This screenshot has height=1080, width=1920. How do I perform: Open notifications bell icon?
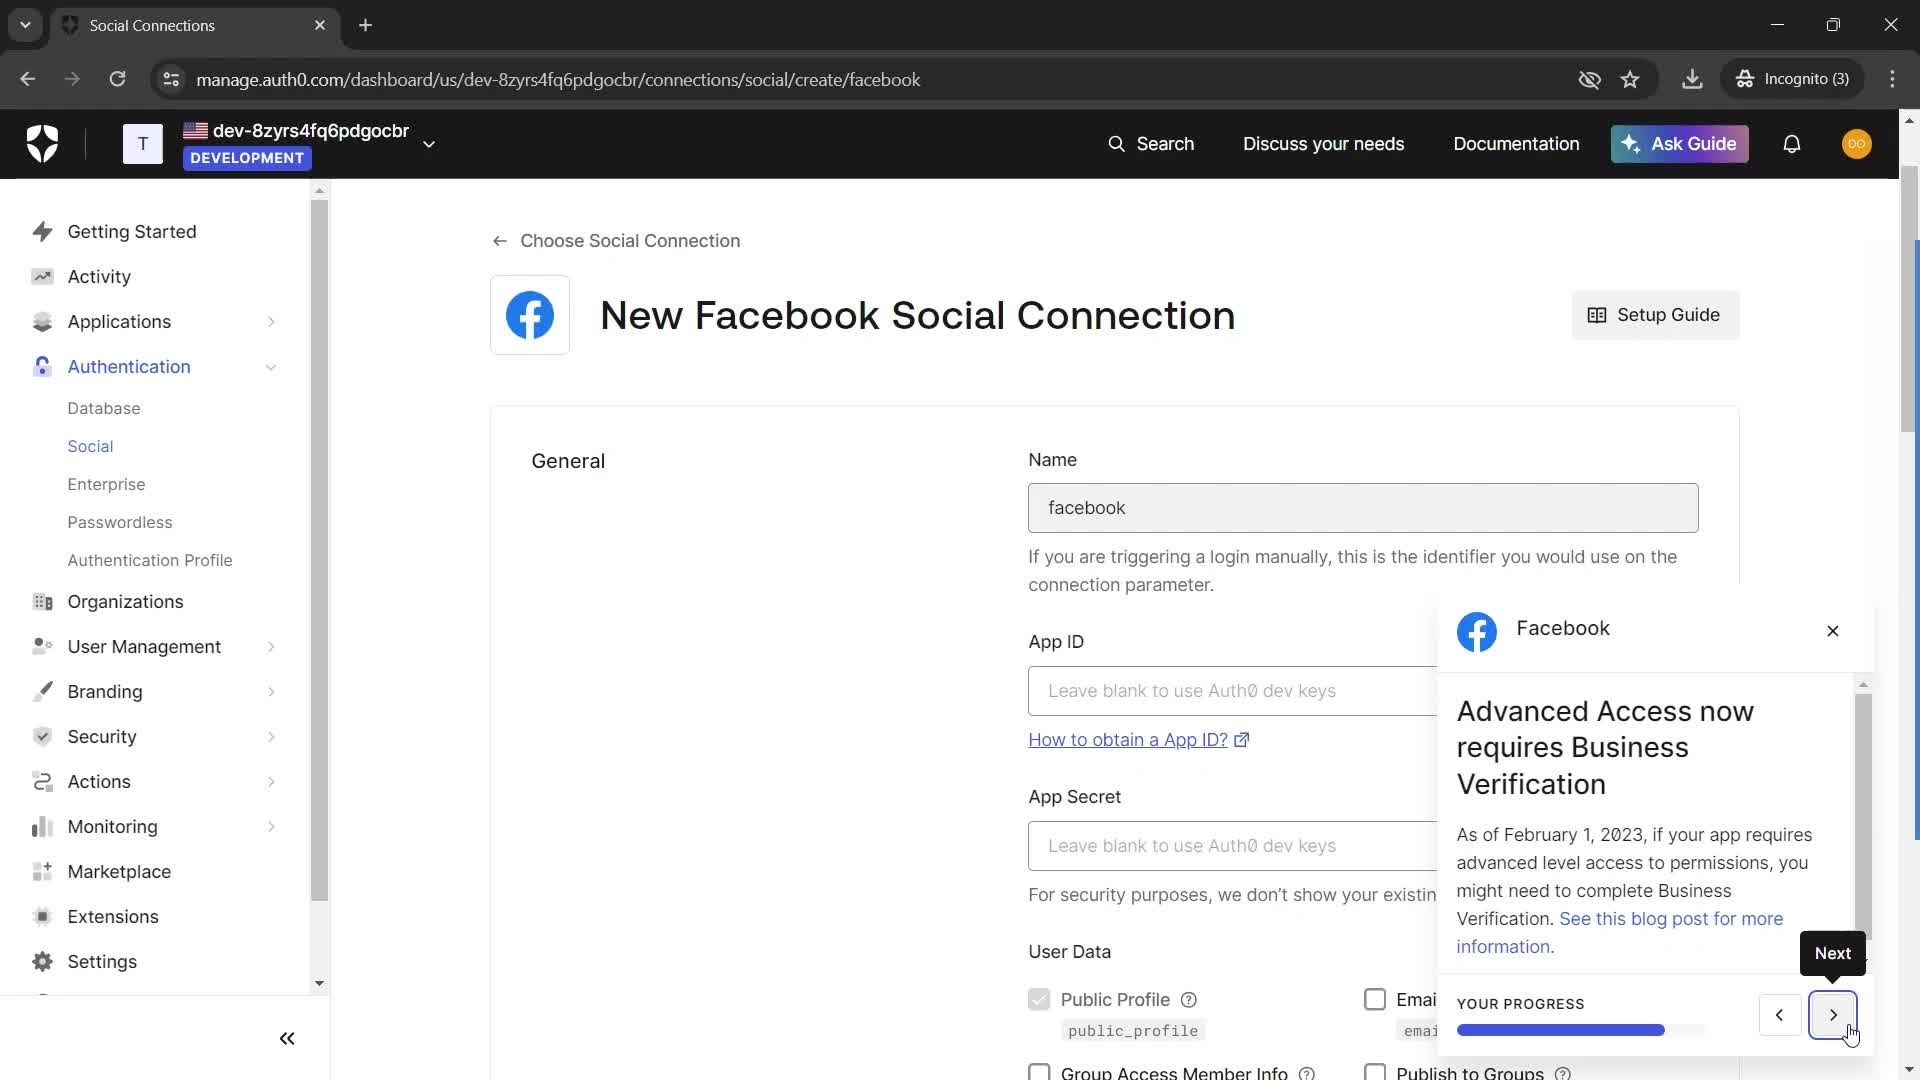click(1792, 144)
